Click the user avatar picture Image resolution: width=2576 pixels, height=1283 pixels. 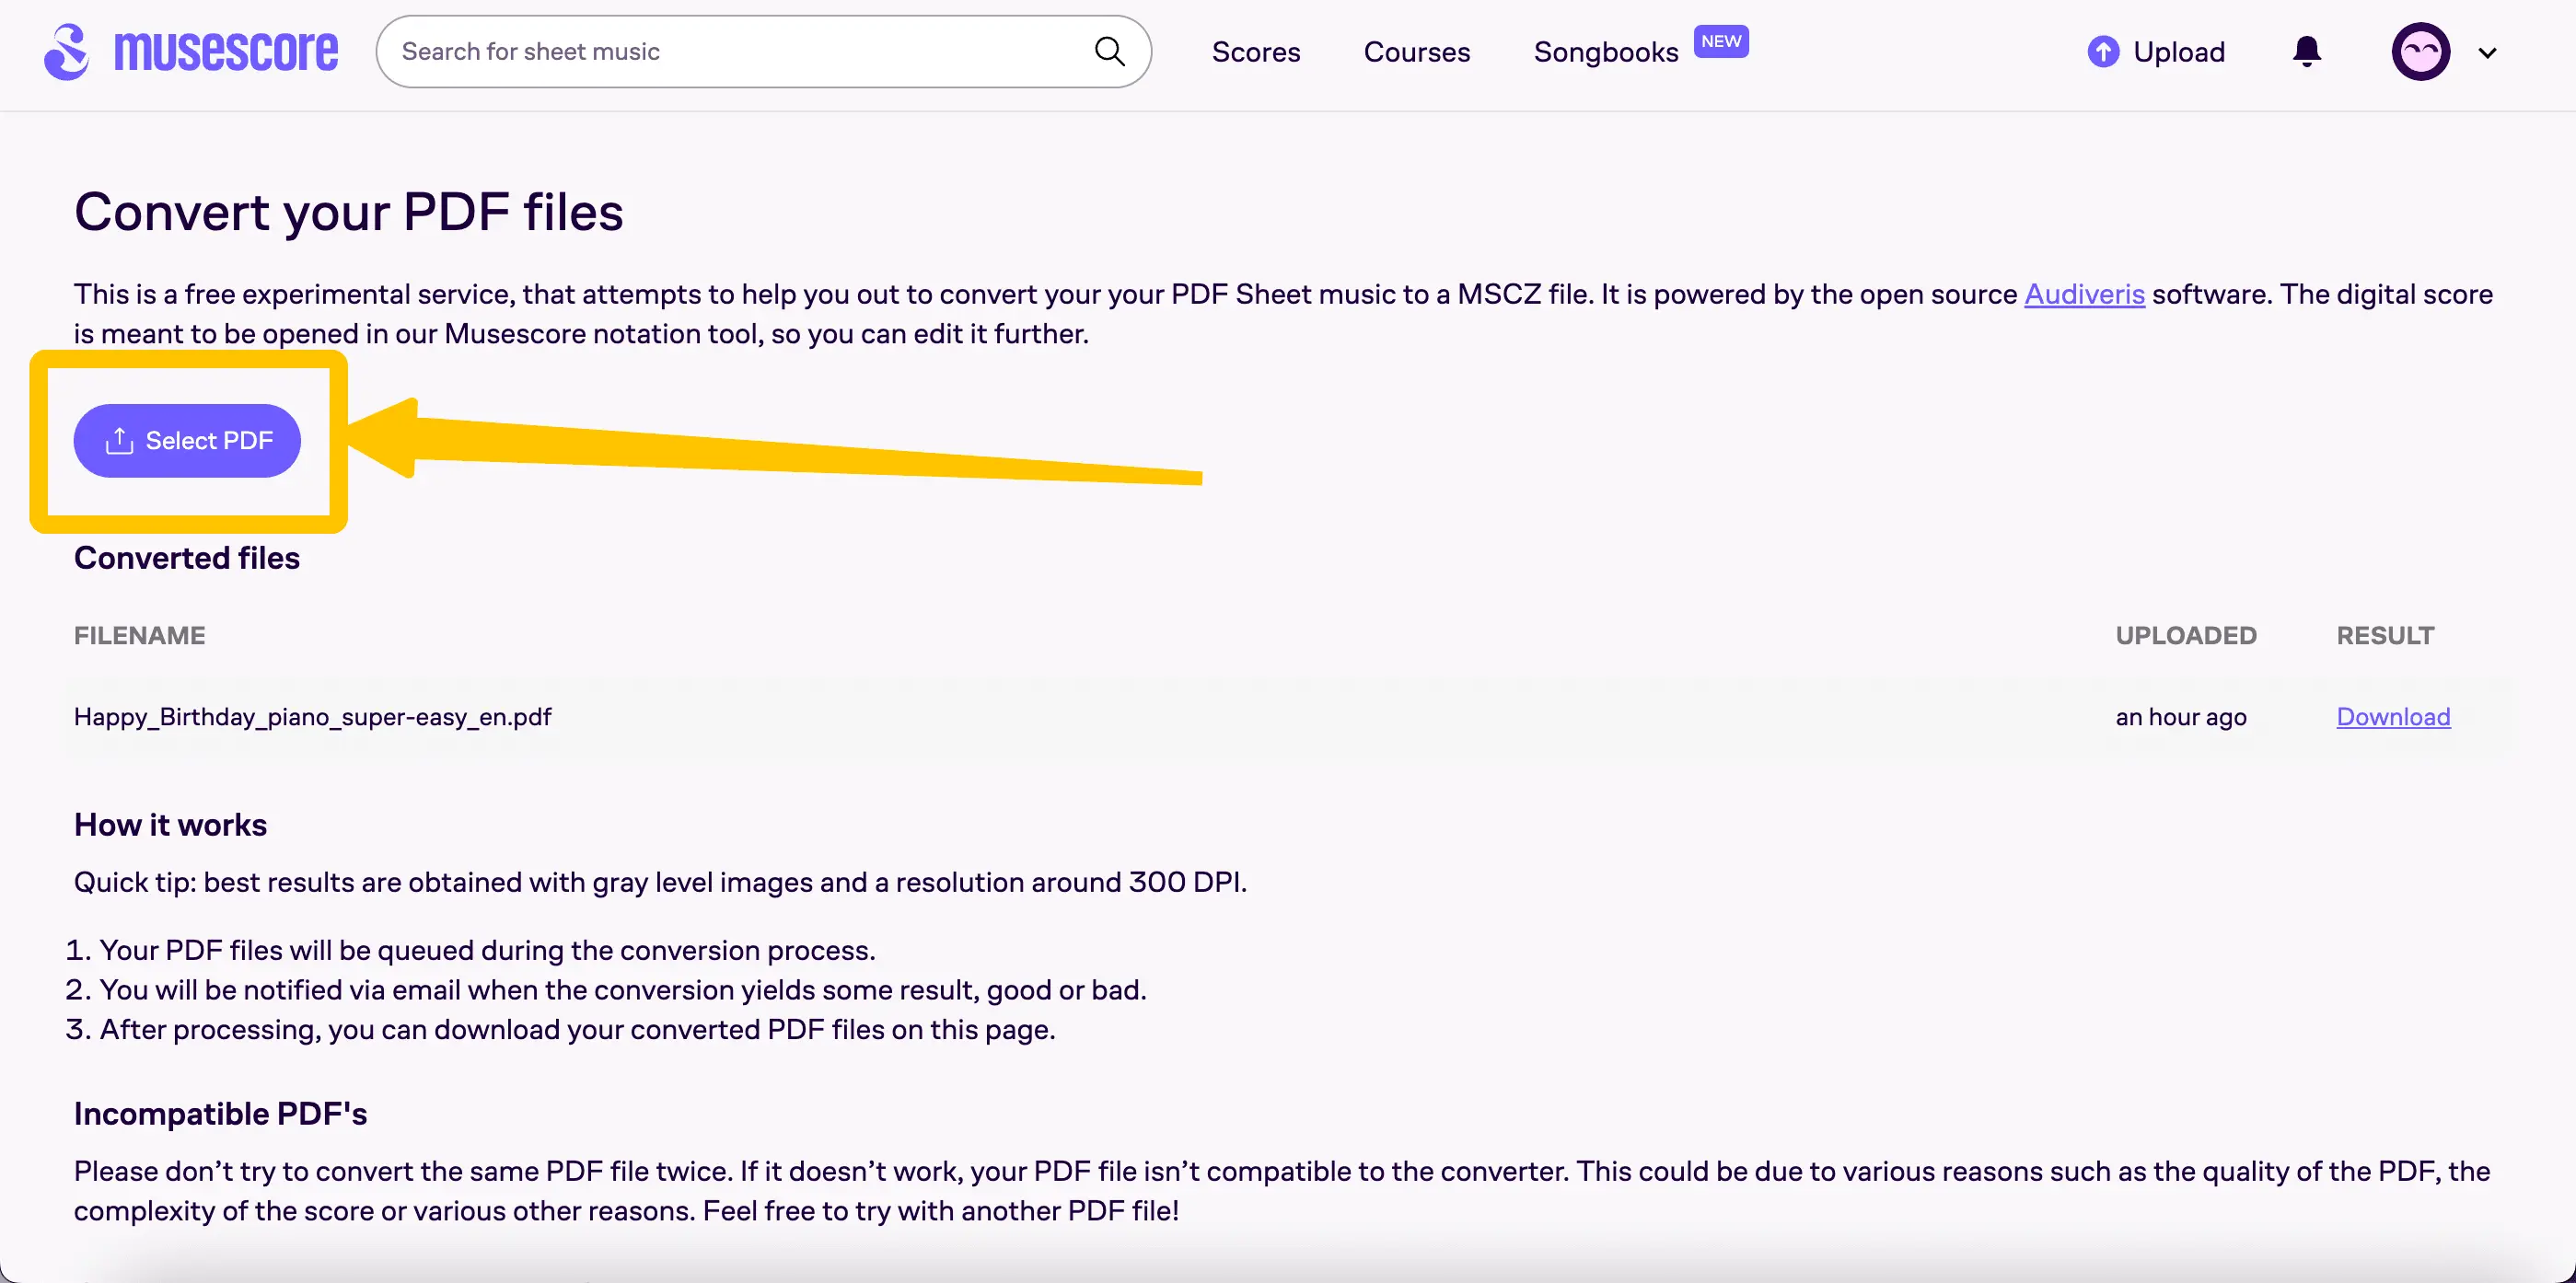coord(2420,52)
